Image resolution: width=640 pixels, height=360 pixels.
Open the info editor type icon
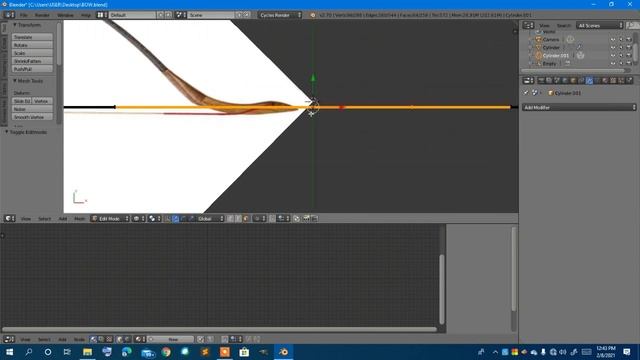click(9, 15)
